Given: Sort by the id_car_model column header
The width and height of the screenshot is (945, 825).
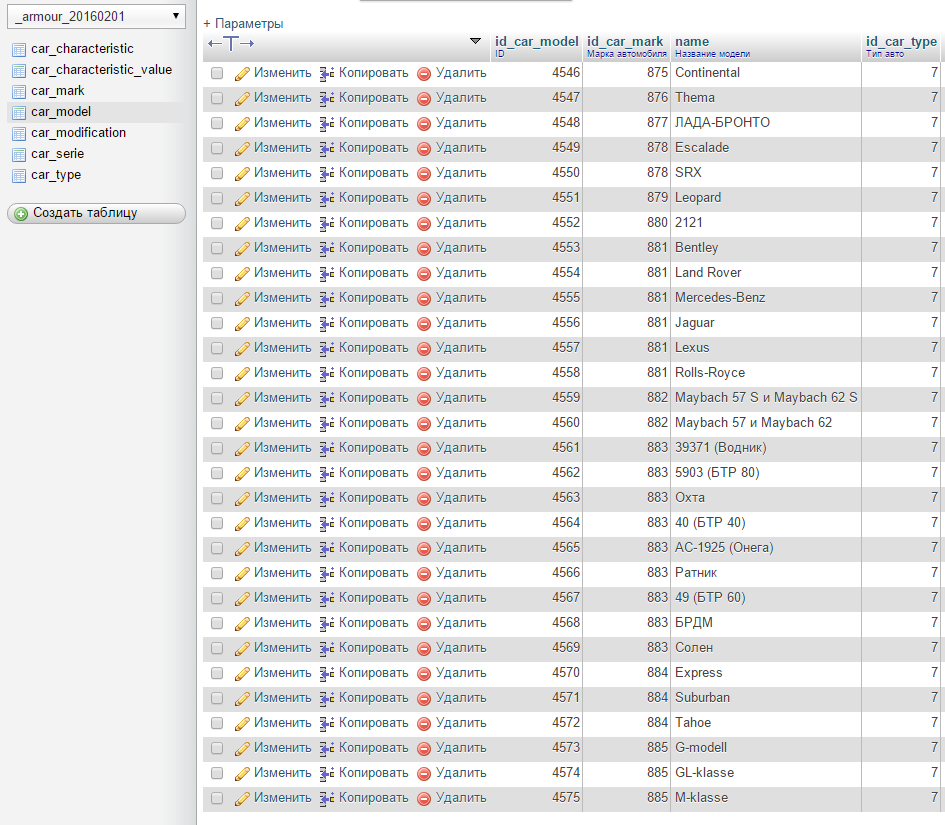Looking at the screenshot, I should coord(536,42).
